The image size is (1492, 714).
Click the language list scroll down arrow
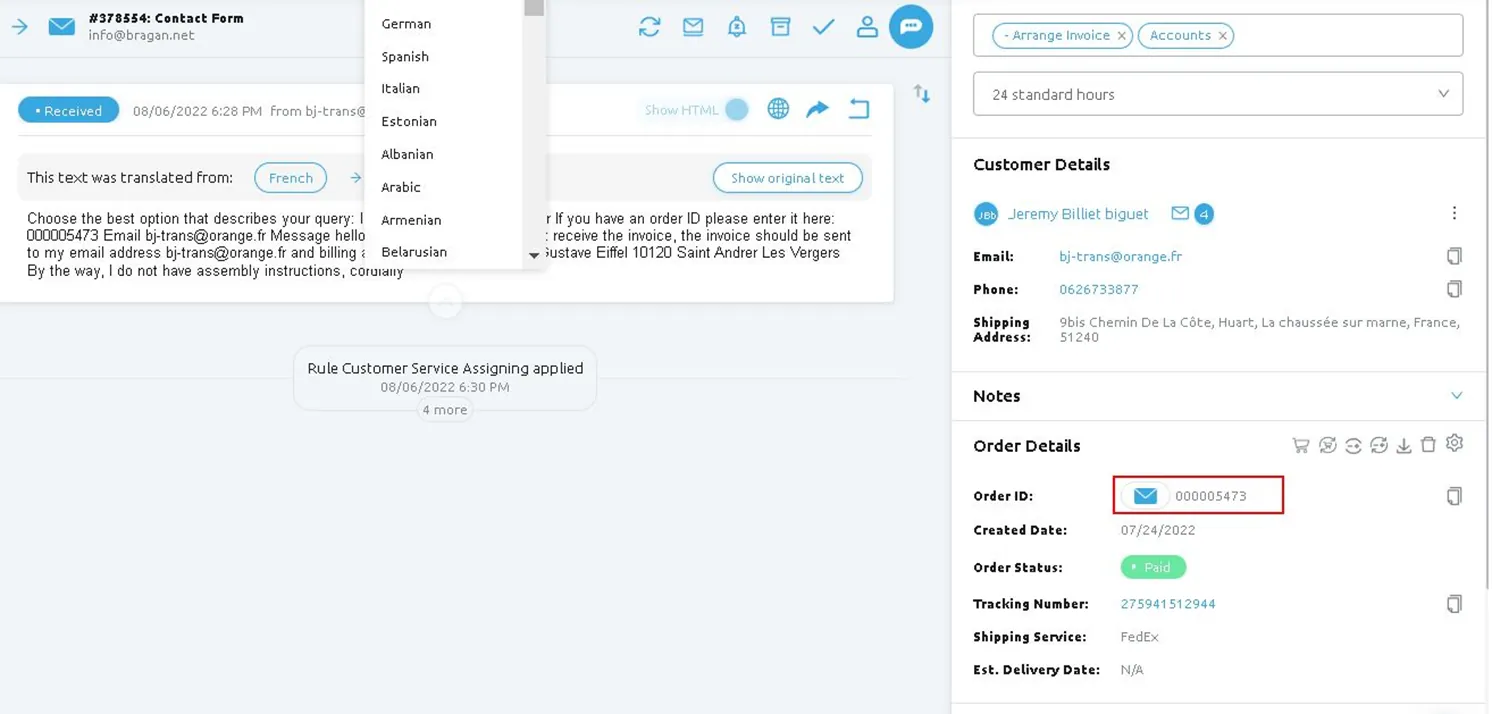coord(534,256)
